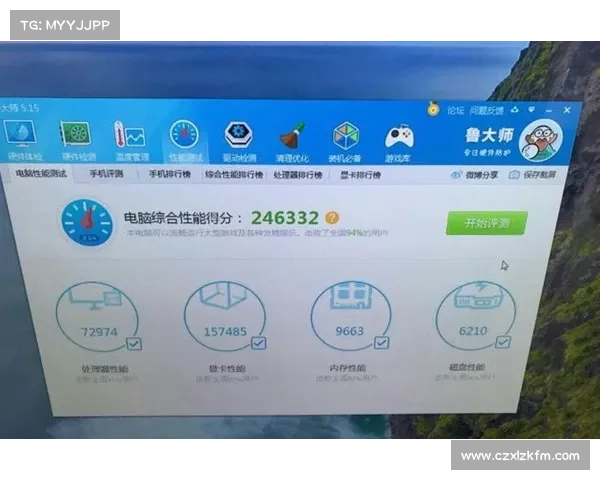Click the save screenshot camera icon
This screenshot has width=600, height=480.
[x=514, y=175]
